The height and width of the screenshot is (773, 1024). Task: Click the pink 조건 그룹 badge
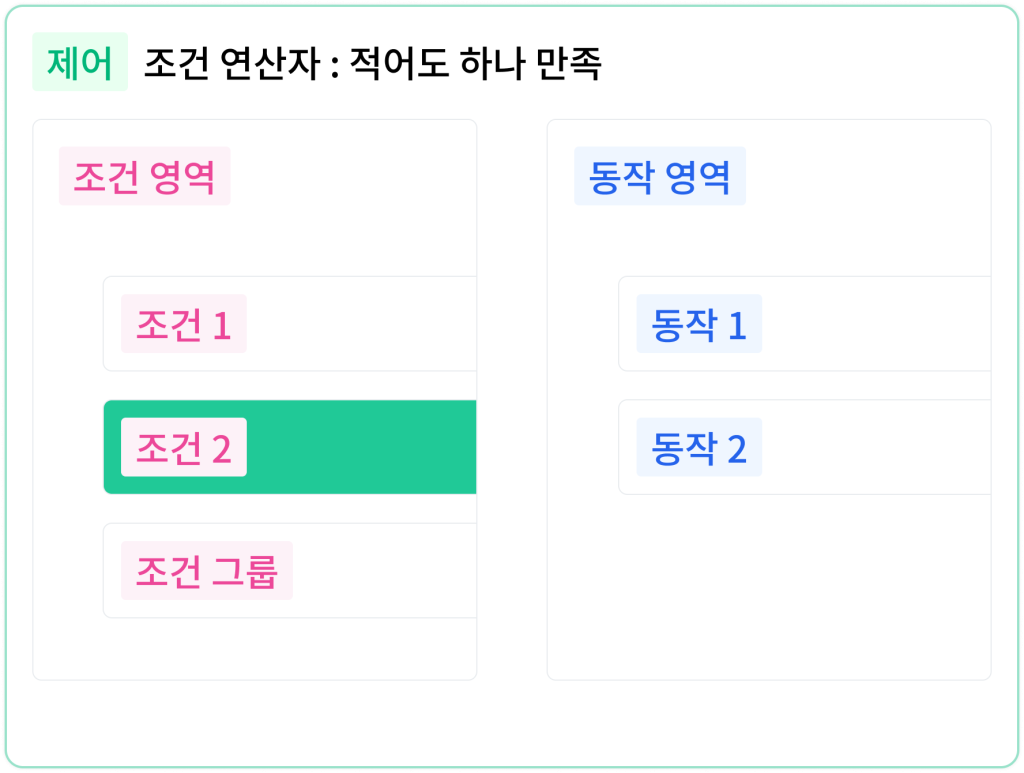click(x=206, y=571)
